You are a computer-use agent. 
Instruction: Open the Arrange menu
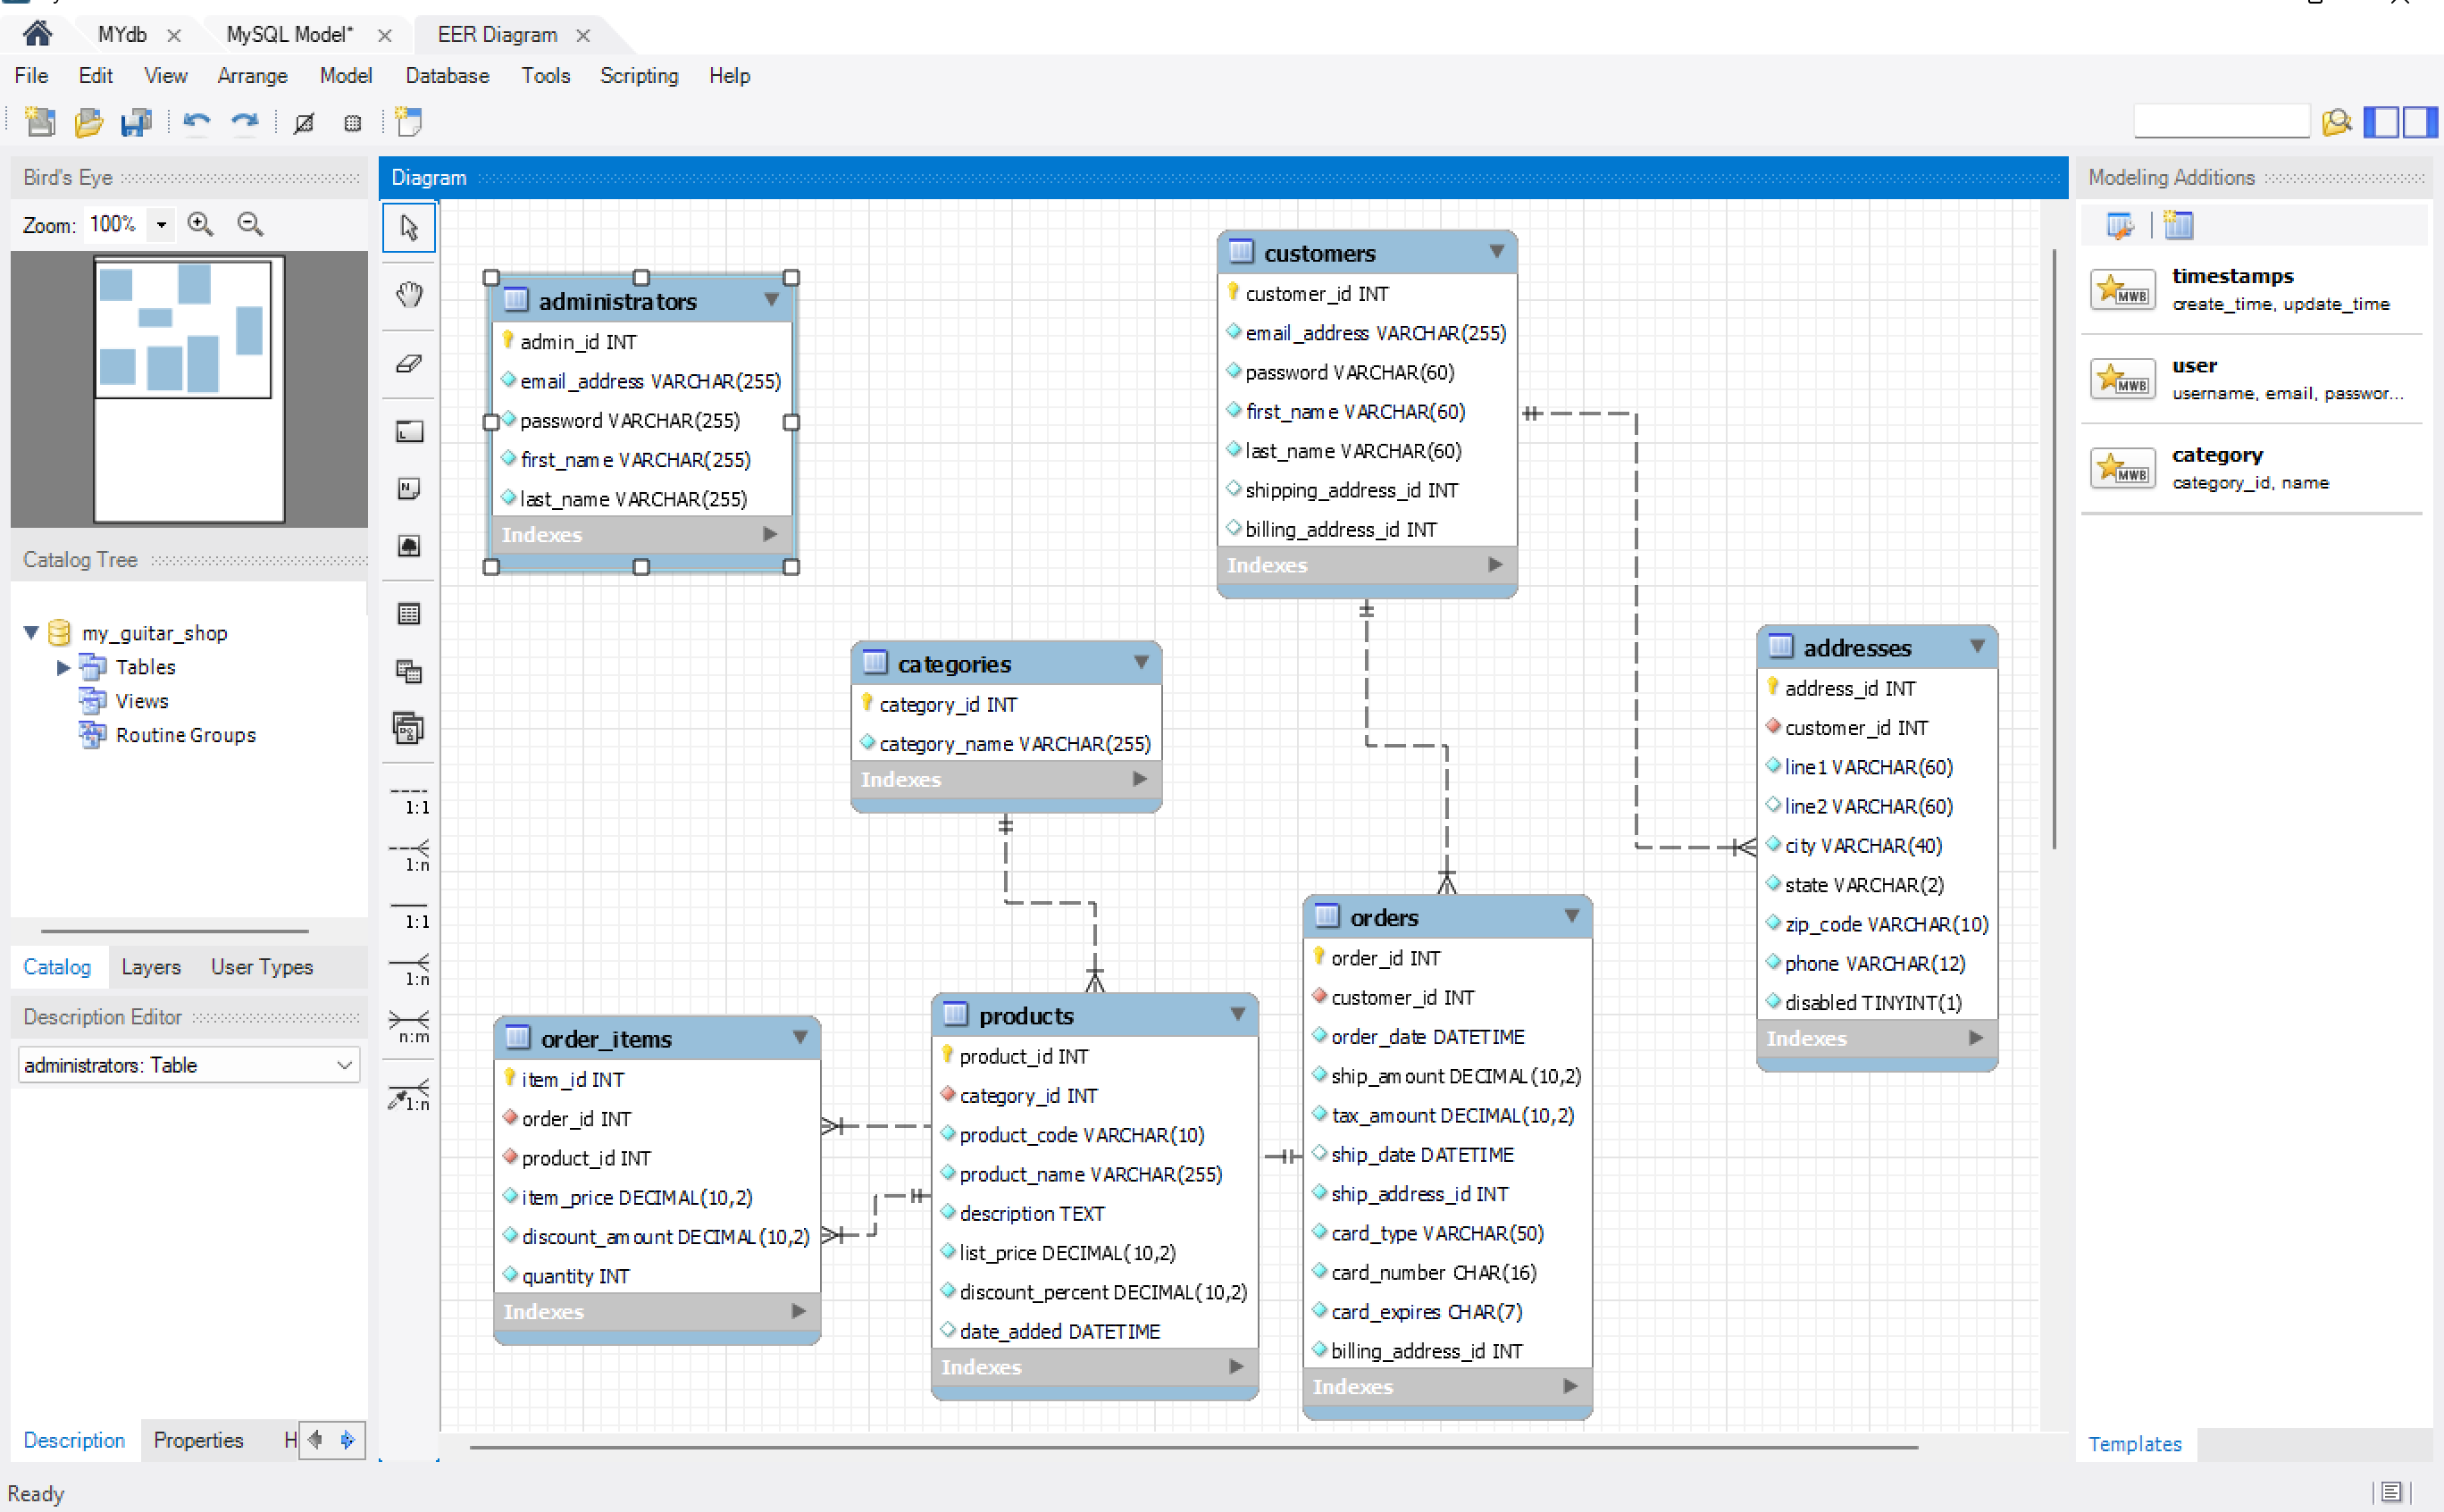click(252, 76)
